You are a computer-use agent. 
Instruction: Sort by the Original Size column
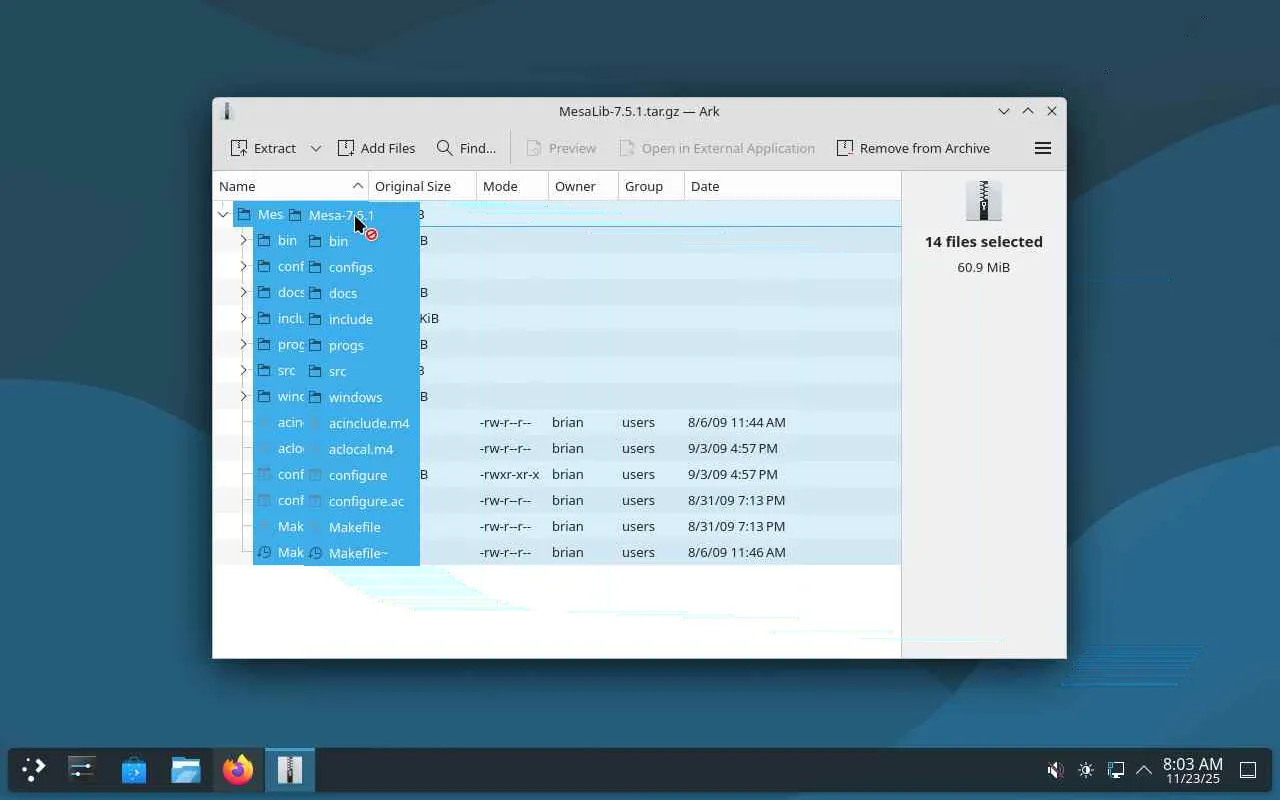click(x=422, y=186)
